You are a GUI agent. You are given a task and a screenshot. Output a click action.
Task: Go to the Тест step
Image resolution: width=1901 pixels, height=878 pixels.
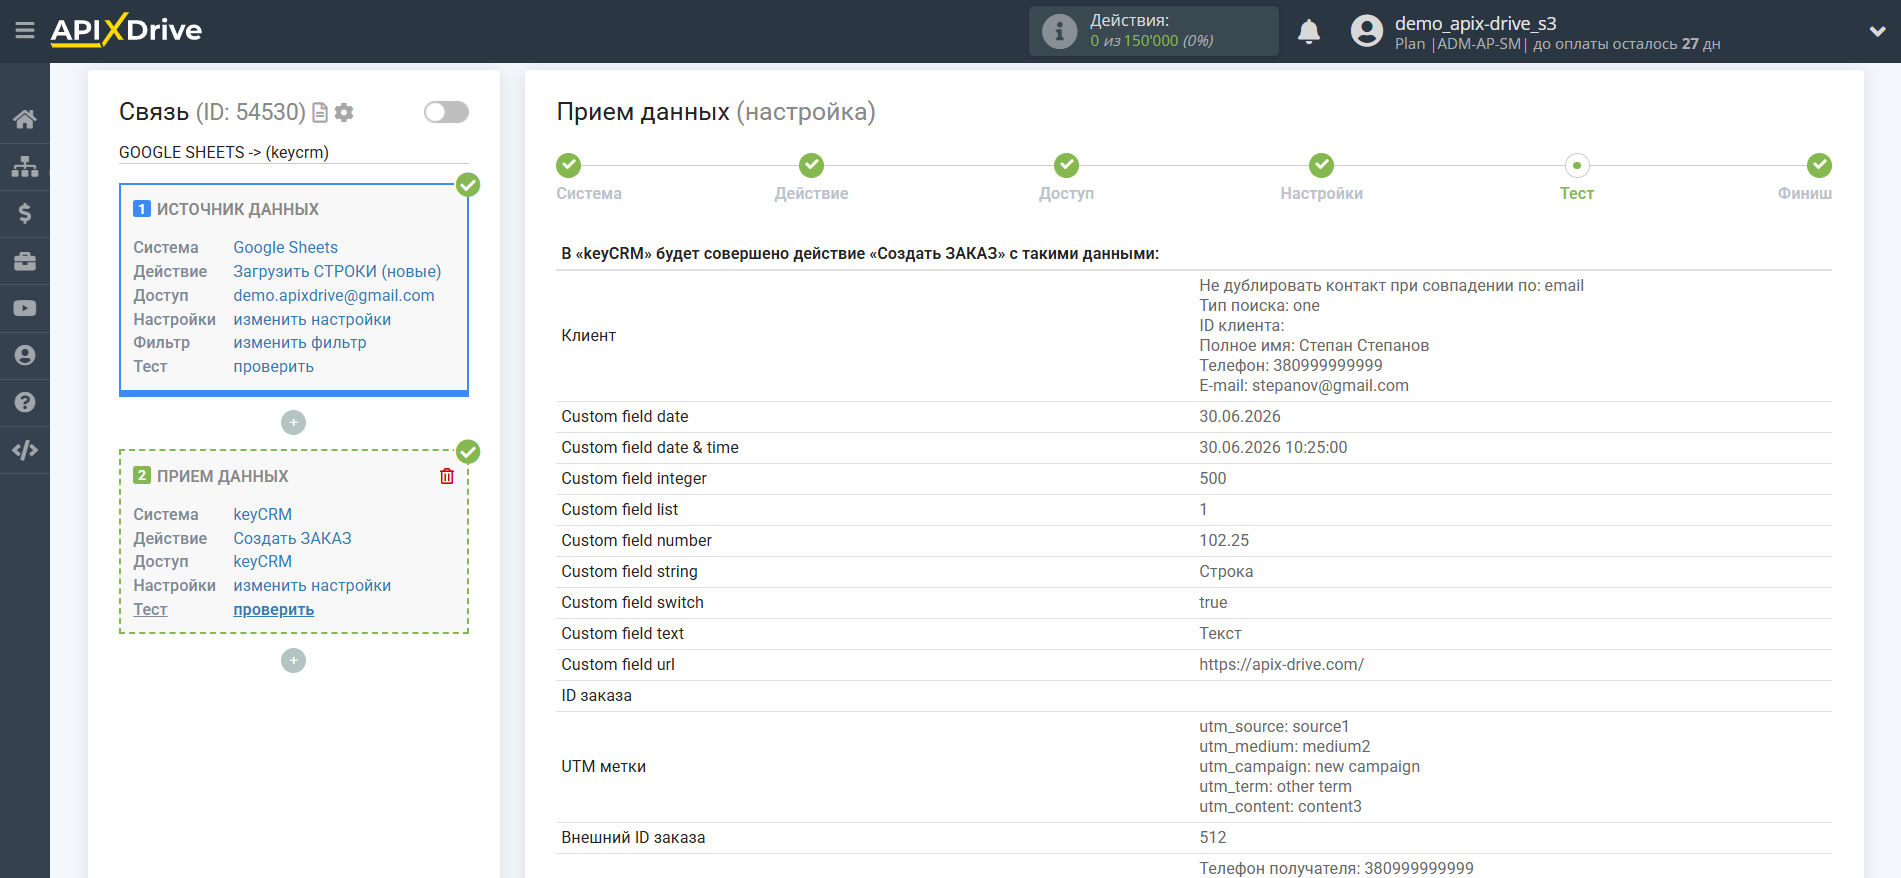(x=1577, y=178)
